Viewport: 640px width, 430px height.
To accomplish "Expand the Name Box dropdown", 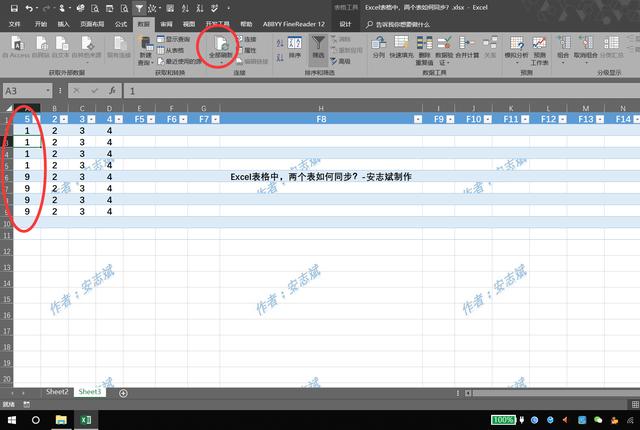I will tap(48, 91).
